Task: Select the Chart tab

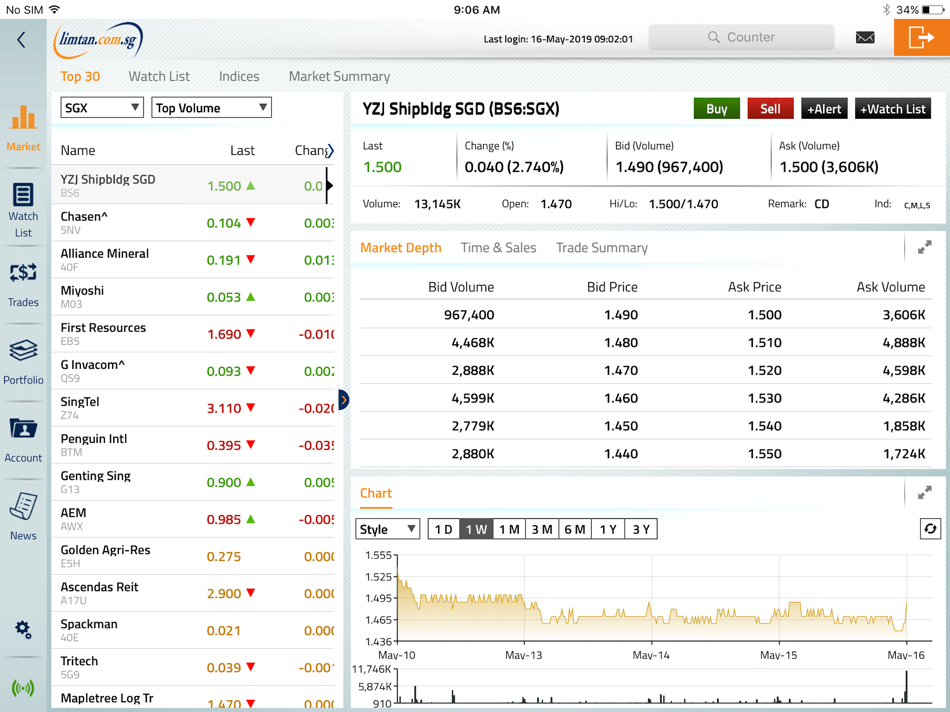Action: click(376, 493)
